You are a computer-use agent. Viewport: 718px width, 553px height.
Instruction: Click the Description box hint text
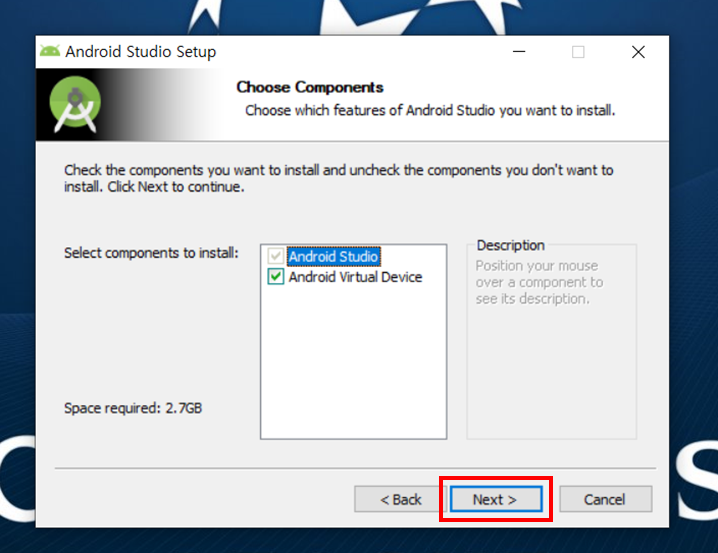(x=539, y=282)
